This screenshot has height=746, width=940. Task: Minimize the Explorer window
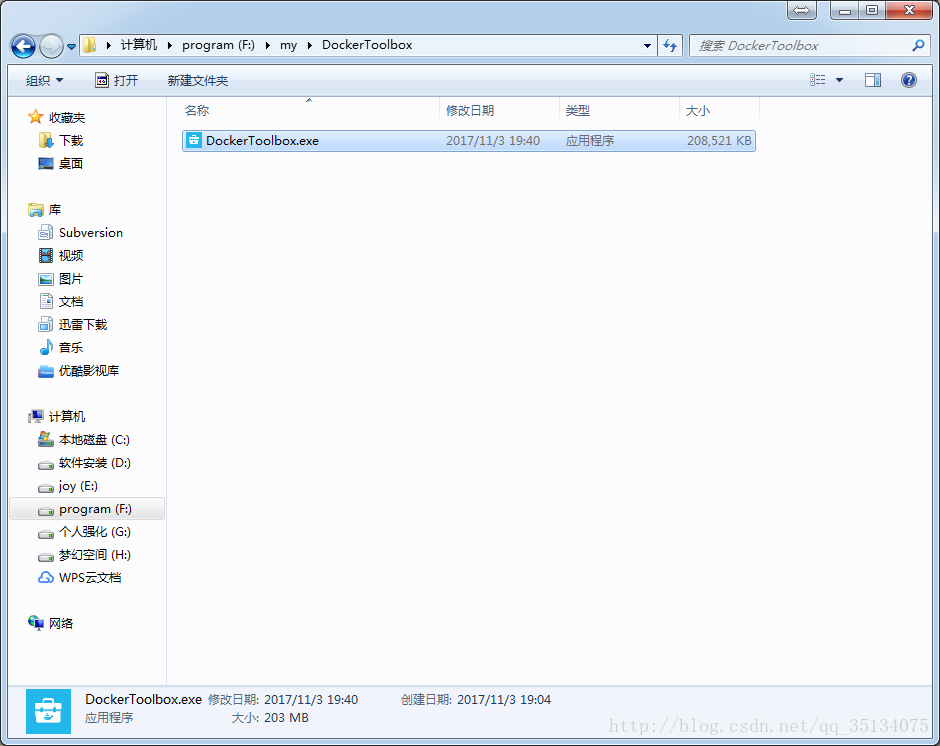(x=845, y=10)
